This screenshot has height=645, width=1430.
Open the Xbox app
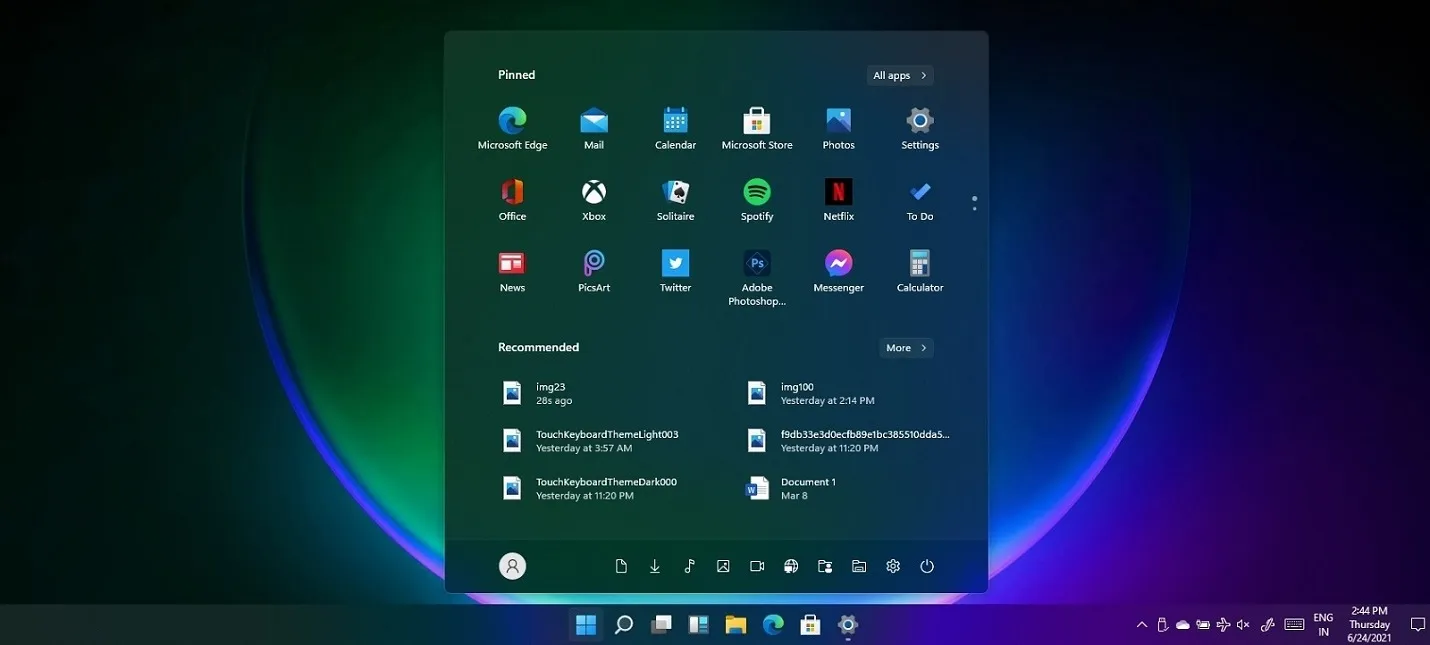coord(594,200)
